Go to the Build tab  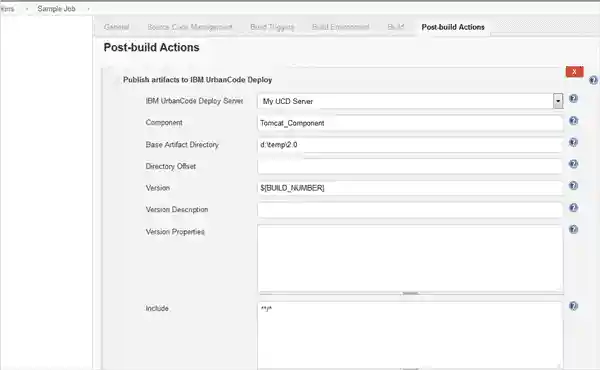click(x=396, y=27)
